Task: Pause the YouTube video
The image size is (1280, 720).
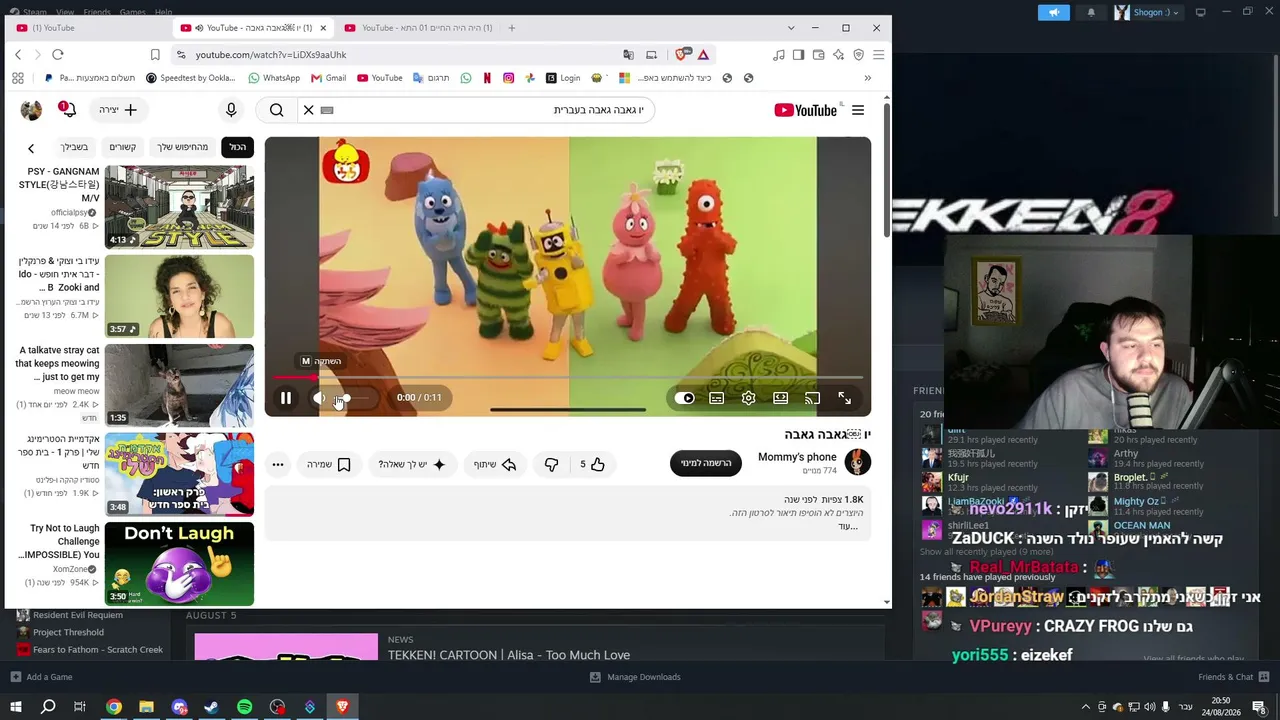Action: (286, 398)
